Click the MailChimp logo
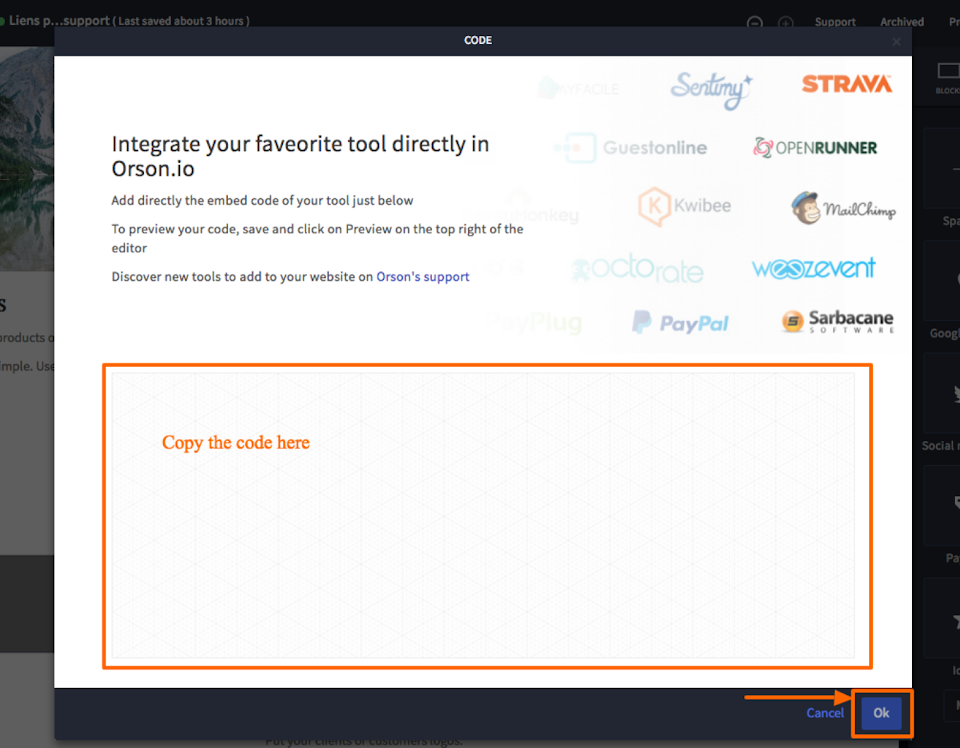This screenshot has height=748, width=960. (x=843, y=208)
